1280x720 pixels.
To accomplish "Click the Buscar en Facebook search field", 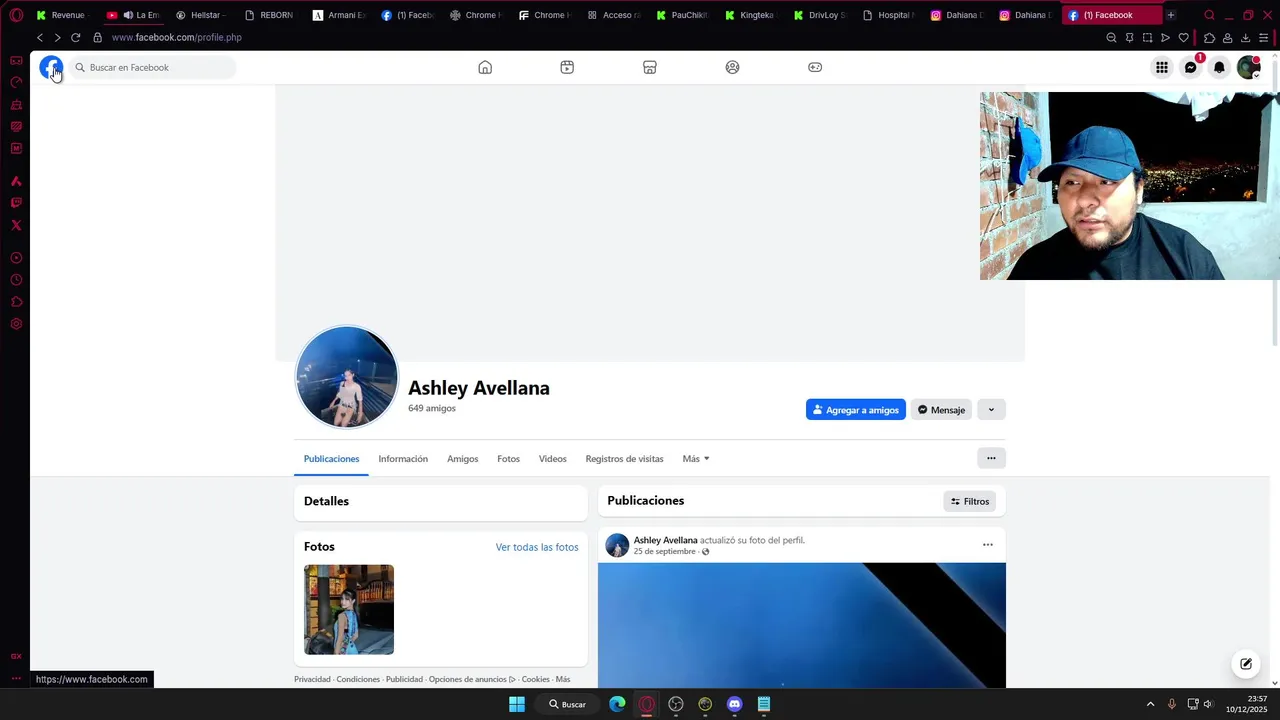I will point(152,67).
